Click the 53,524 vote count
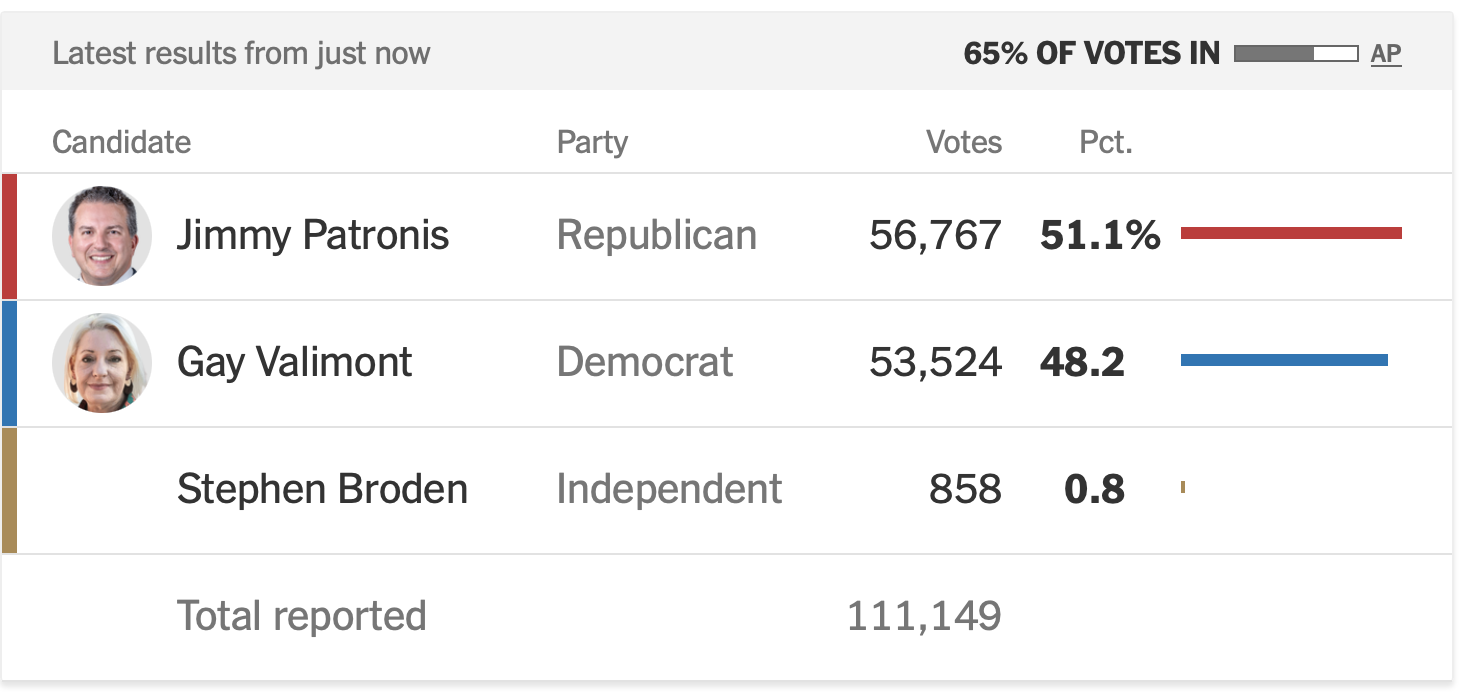The width and height of the screenshot is (1470, 692). 935,362
